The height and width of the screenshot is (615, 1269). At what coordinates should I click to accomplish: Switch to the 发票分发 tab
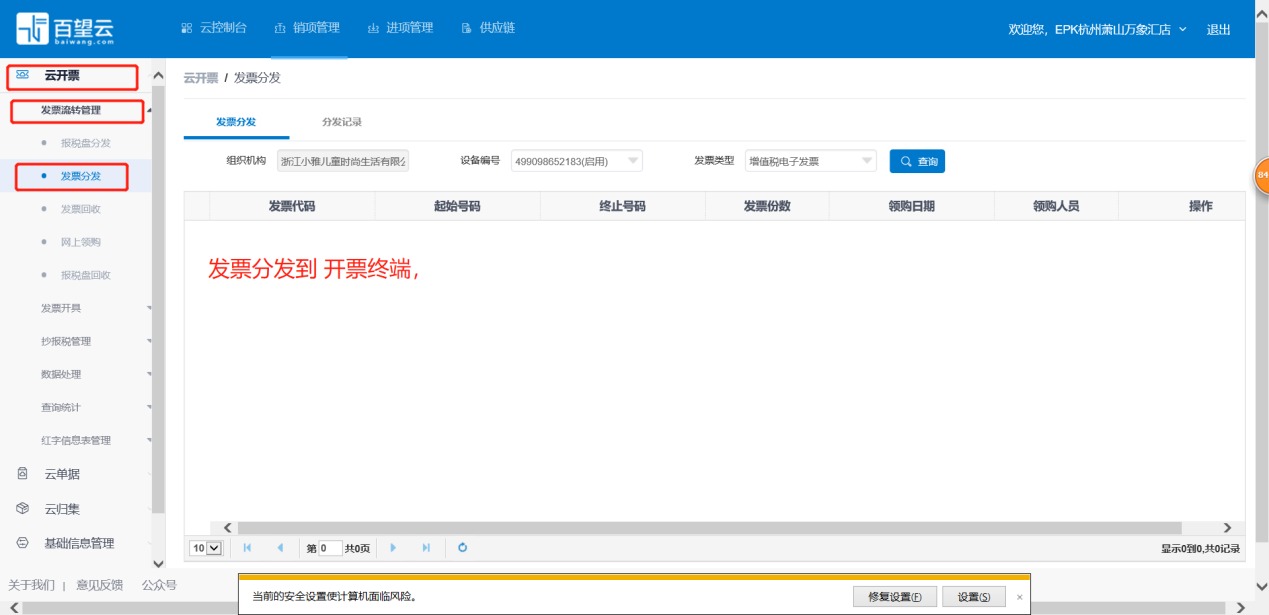(x=236, y=121)
